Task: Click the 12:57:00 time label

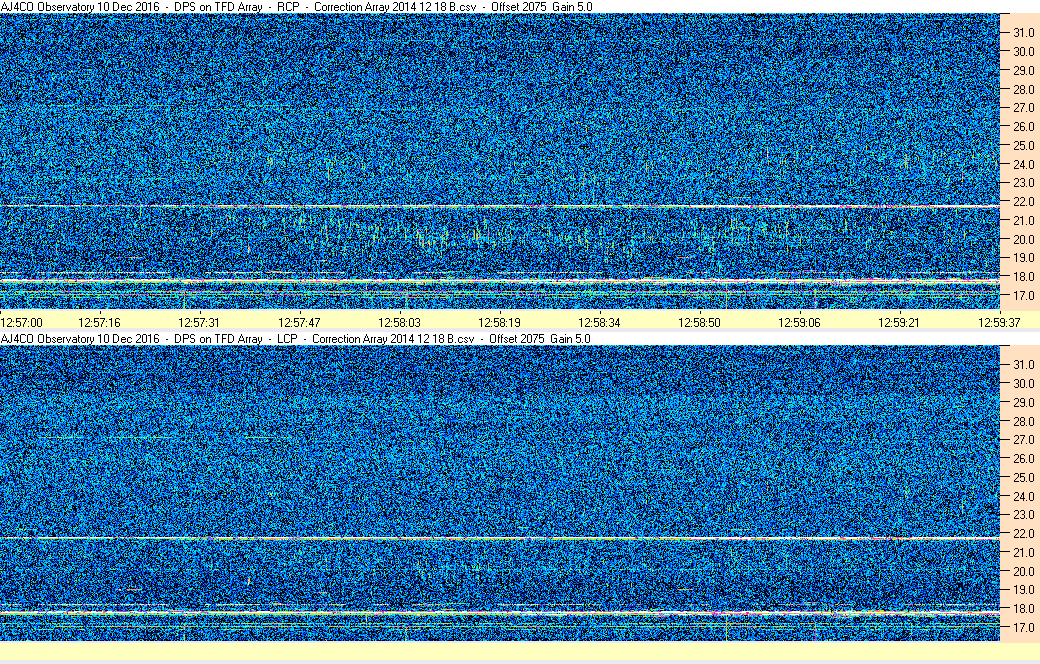Action: coord(21,323)
